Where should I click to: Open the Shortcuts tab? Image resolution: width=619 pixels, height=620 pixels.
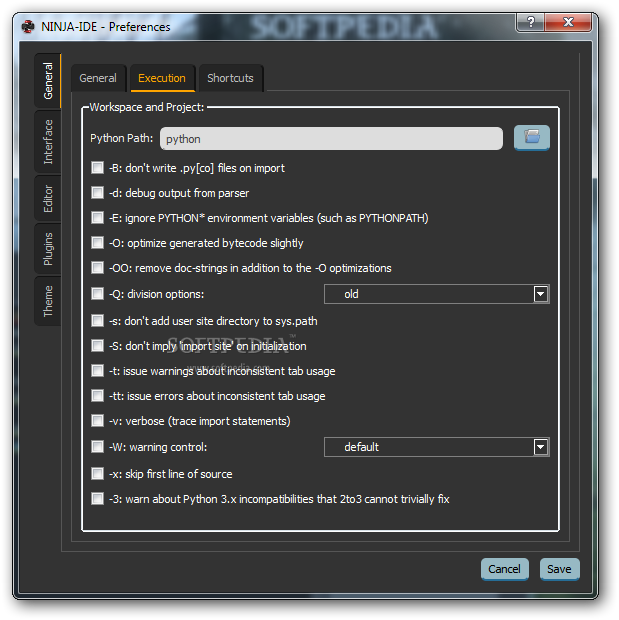pos(230,78)
